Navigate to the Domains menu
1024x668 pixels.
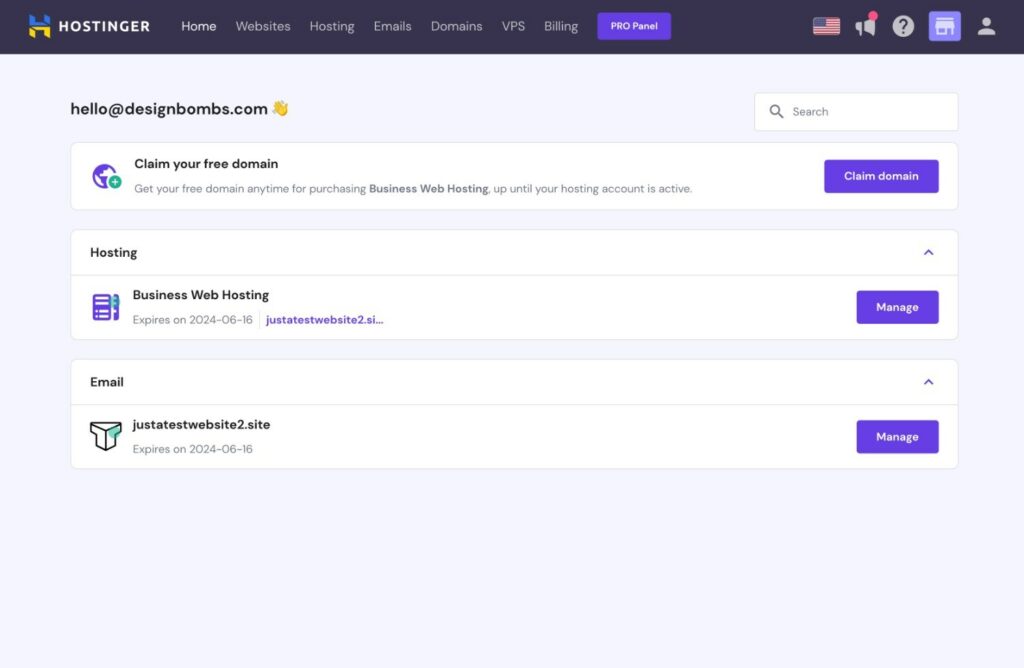coord(456,26)
